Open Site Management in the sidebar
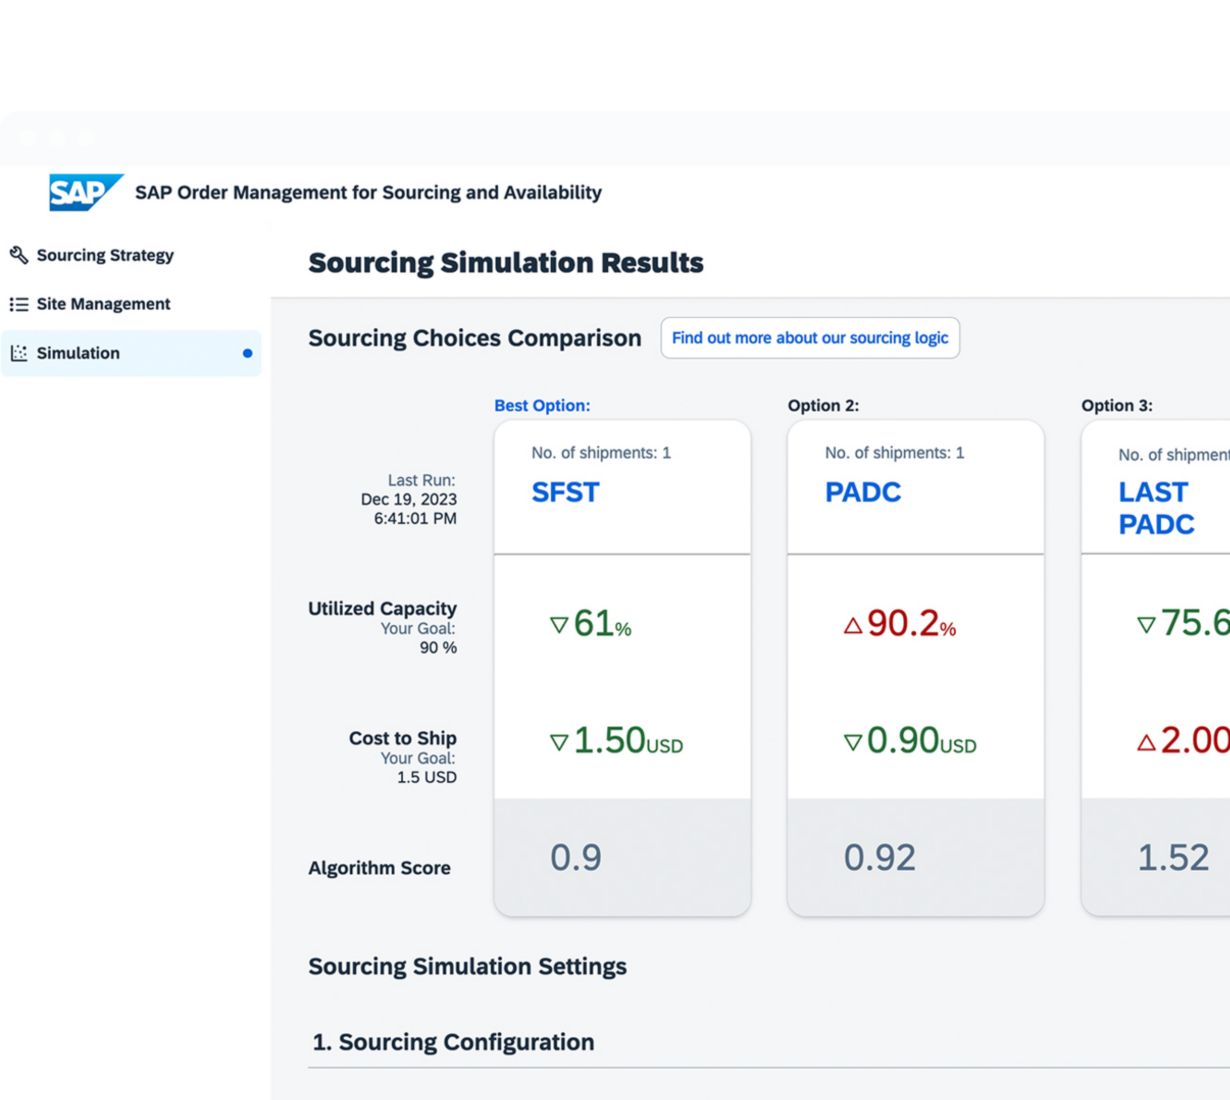 (103, 304)
